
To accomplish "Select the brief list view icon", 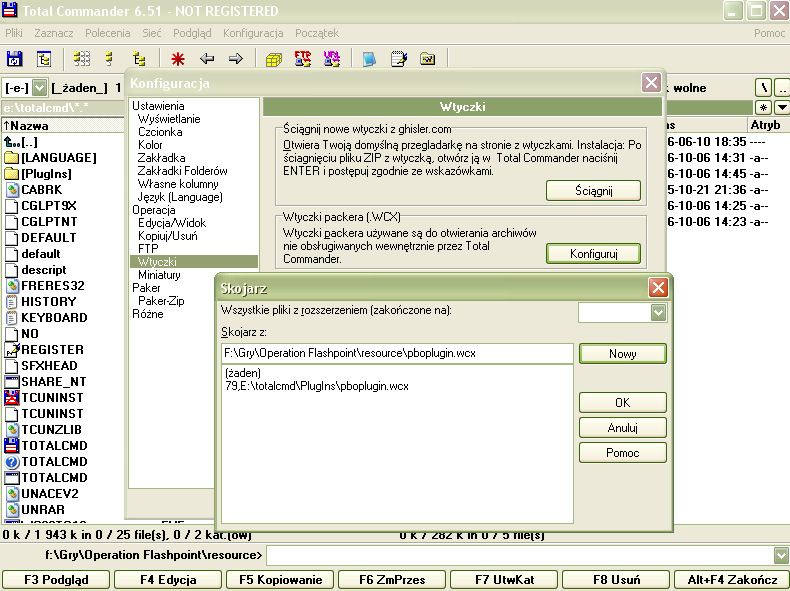I will pos(109,59).
